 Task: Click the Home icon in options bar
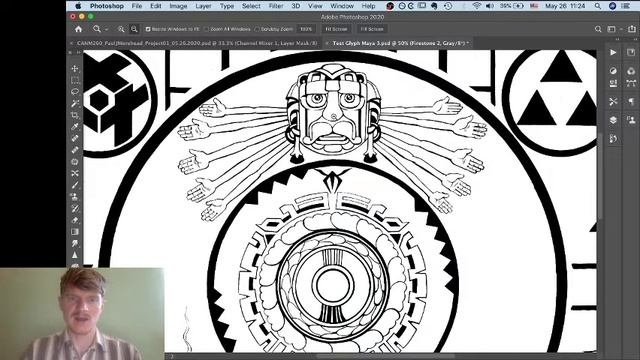(x=78, y=29)
